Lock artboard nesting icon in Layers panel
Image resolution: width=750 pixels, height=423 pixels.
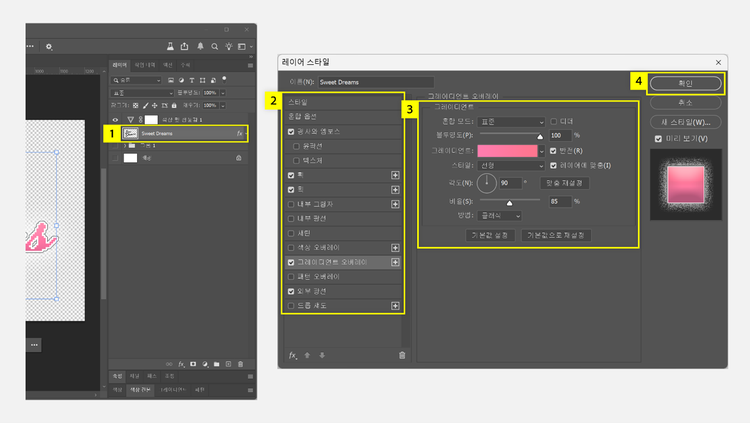[x=165, y=105]
